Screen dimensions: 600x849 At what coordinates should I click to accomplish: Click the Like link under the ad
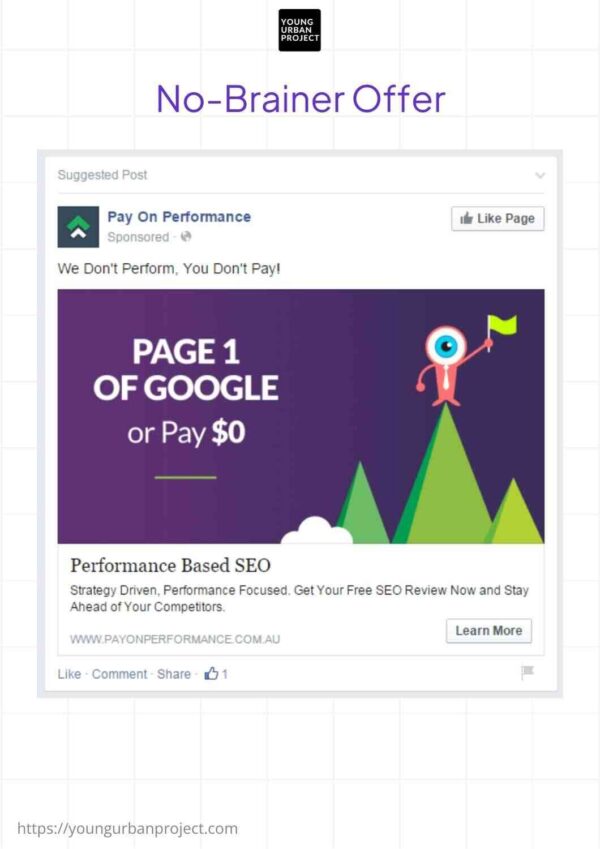[x=68, y=674]
